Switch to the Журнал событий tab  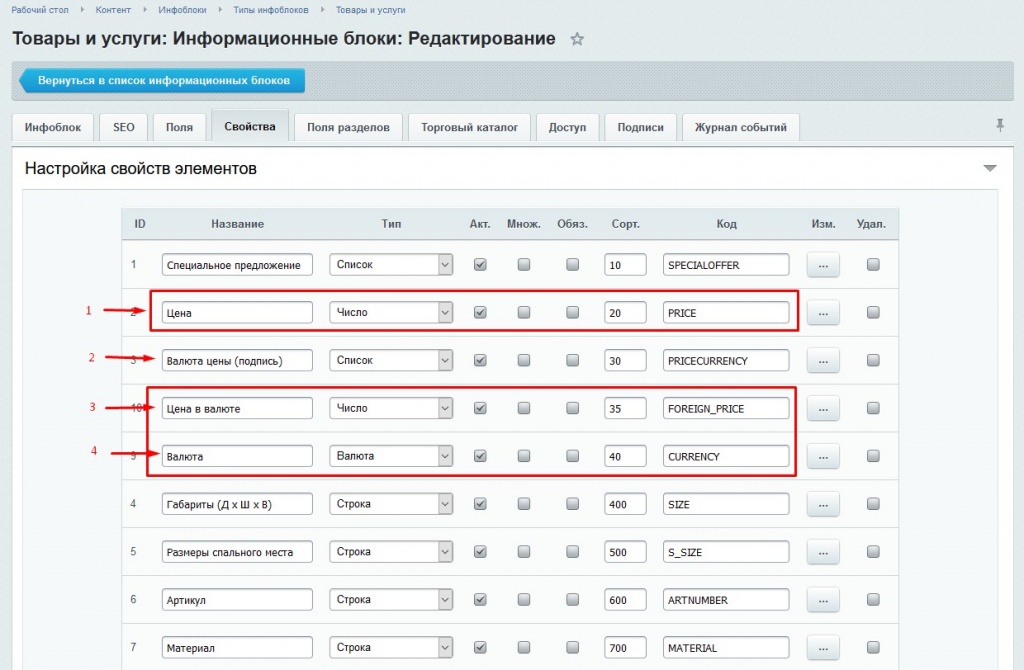click(x=741, y=127)
